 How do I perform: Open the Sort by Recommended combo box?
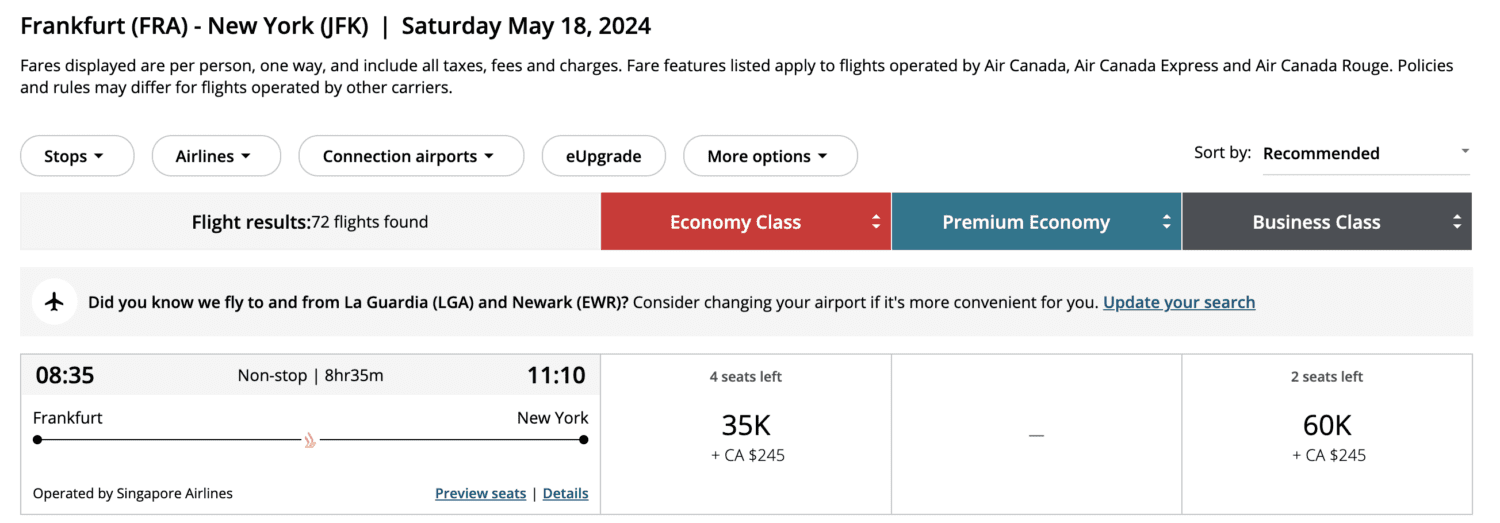click(x=1366, y=154)
